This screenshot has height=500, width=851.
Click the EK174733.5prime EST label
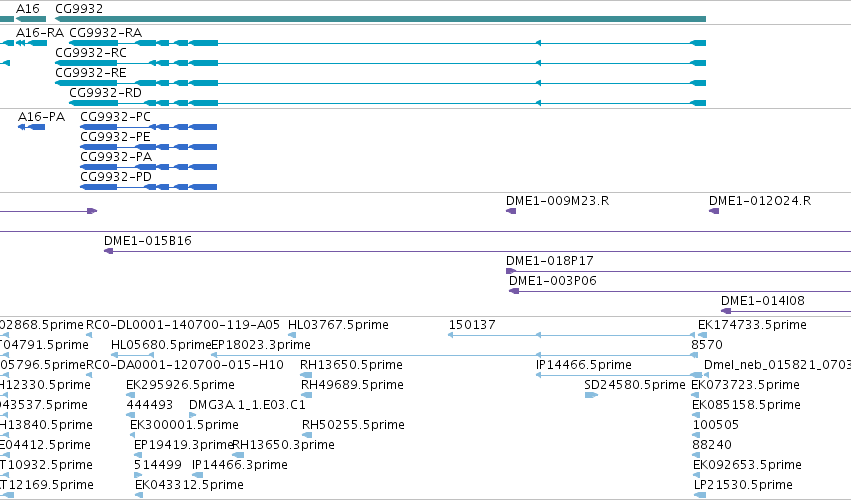[752, 325]
